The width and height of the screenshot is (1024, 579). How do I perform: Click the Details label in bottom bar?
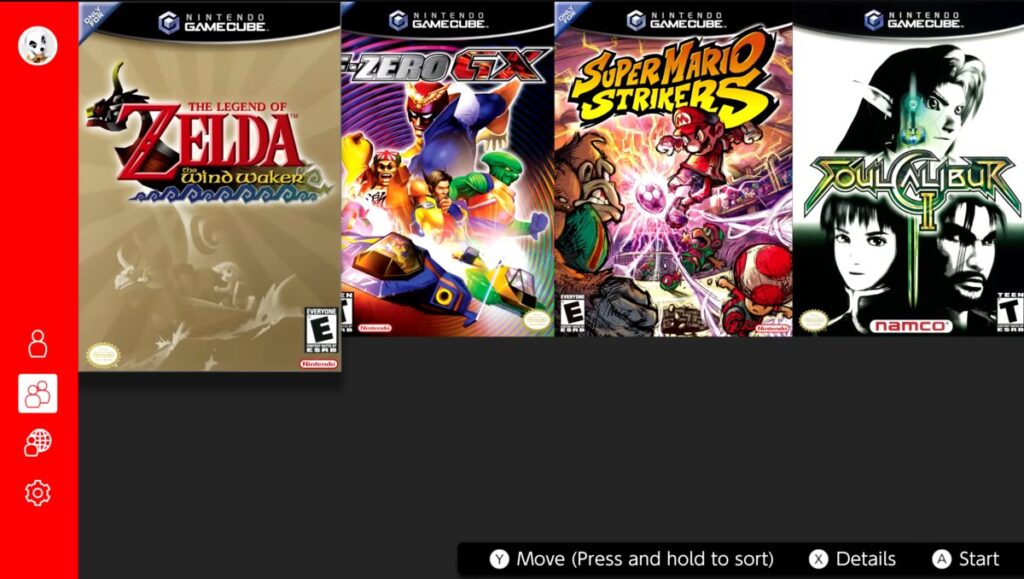pos(866,559)
